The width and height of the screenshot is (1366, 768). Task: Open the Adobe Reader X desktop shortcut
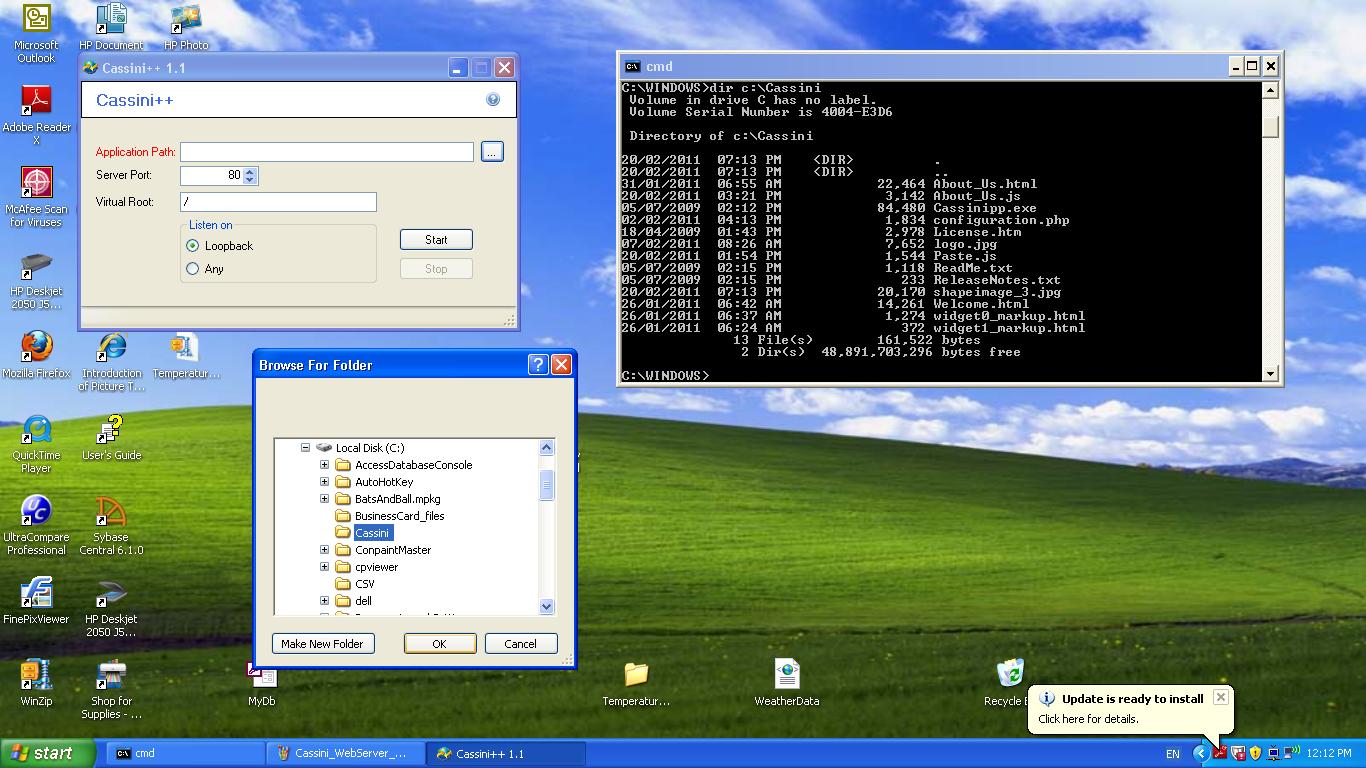click(x=37, y=101)
